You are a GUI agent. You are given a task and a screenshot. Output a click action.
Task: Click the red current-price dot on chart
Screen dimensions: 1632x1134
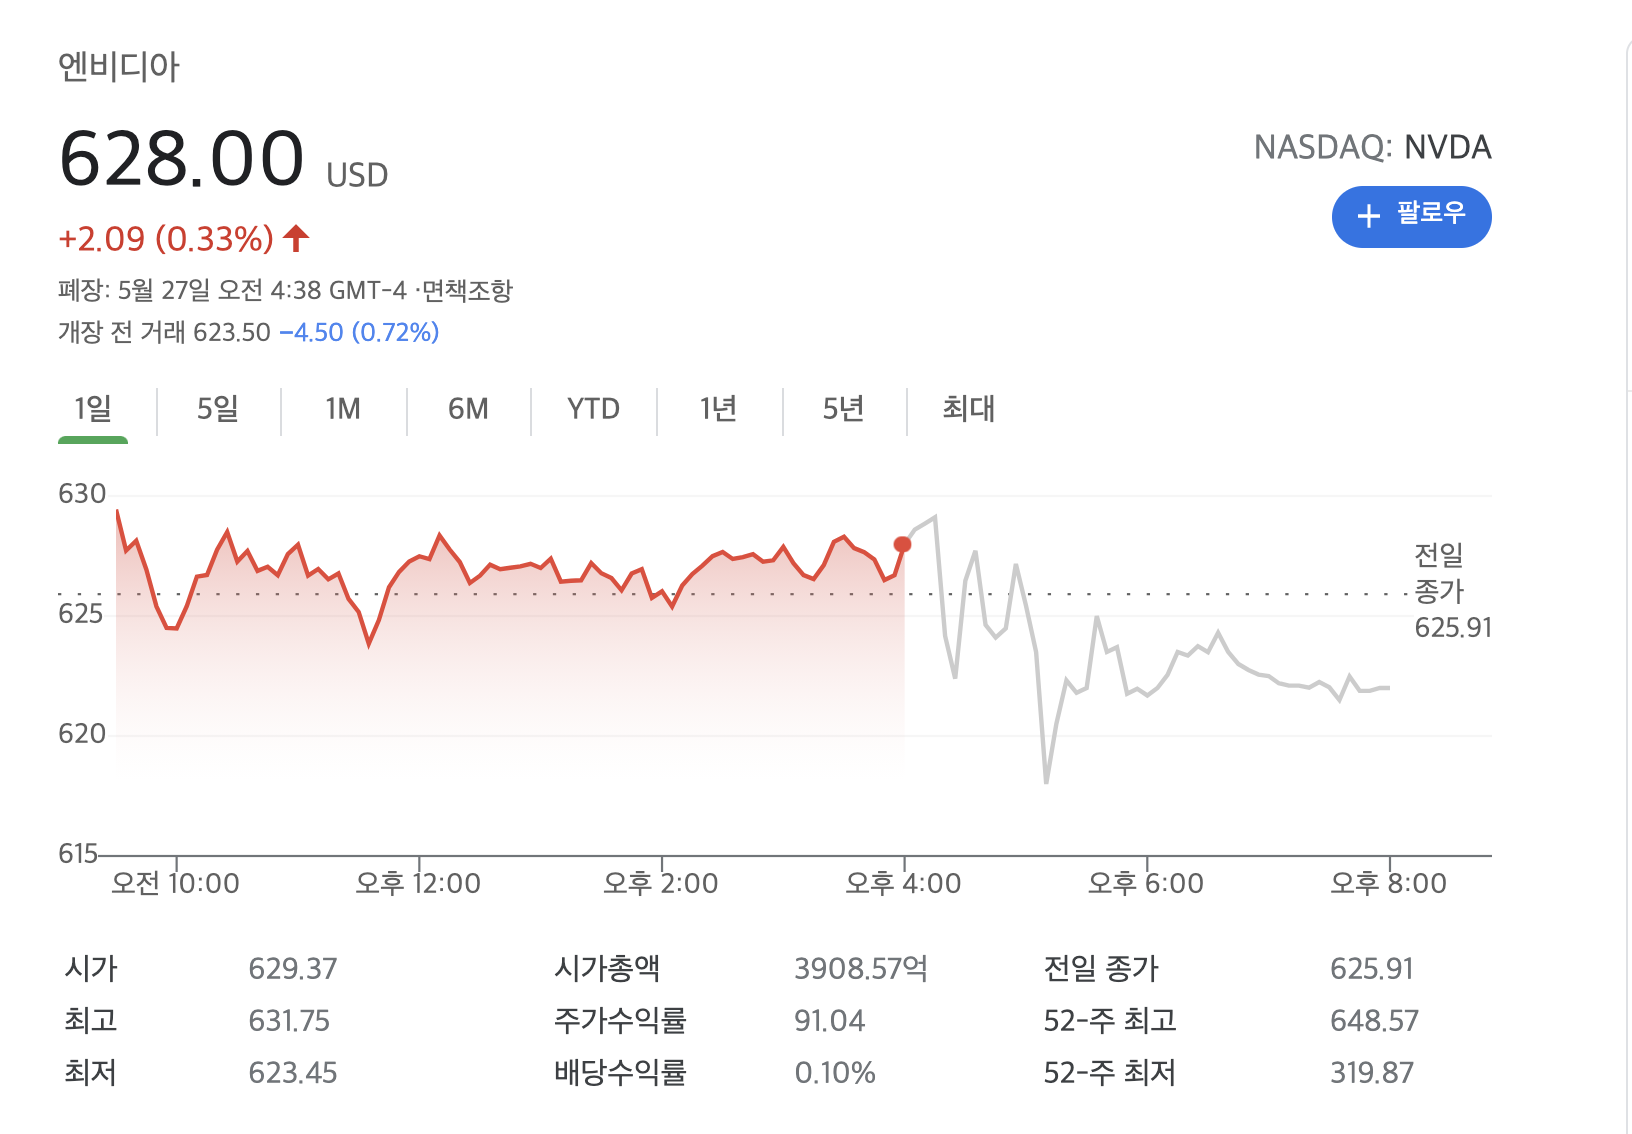[x=902, y=545]
